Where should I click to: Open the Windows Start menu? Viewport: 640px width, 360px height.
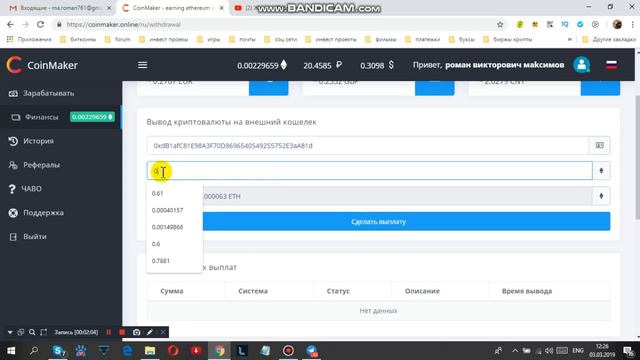coord(11,351)
